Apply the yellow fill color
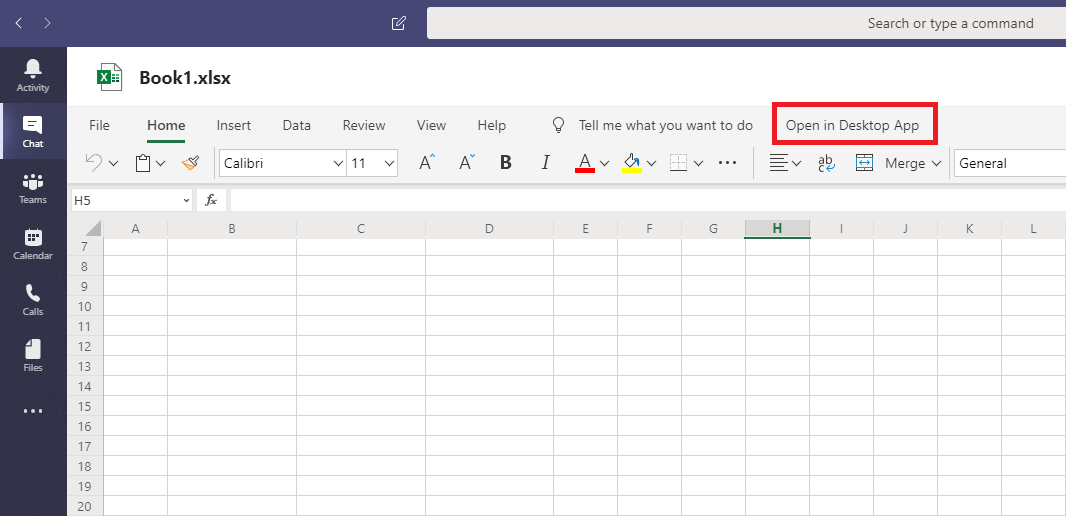Image resolution: width=1066 pixels, height=516 pixels. [x=632, y=163]
